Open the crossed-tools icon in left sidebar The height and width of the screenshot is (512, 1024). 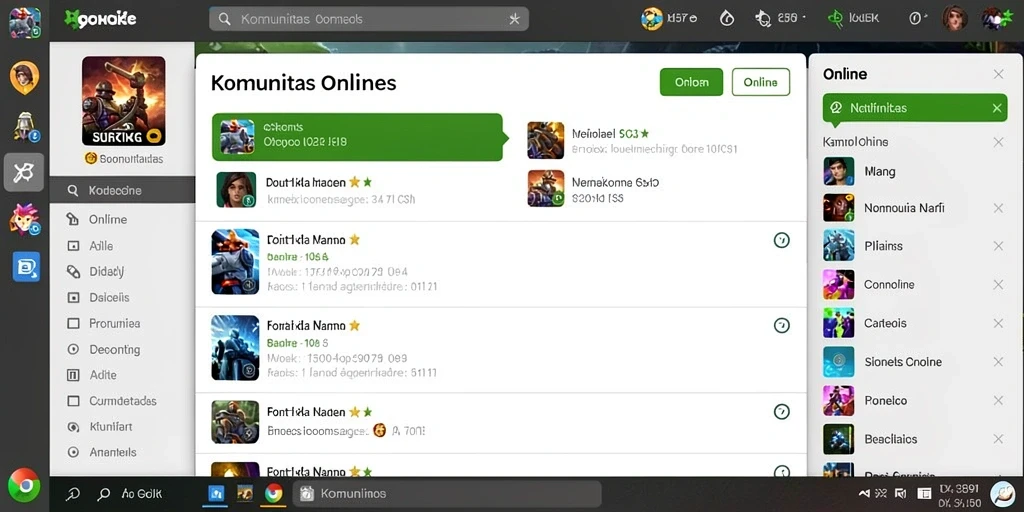tap(24, 172)
